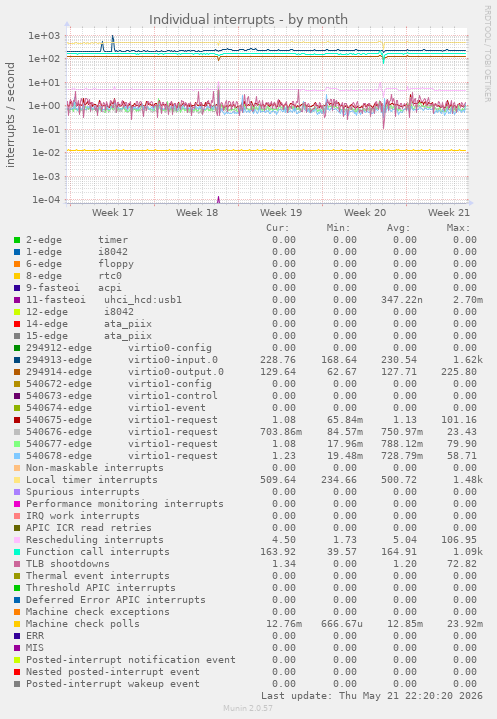Click the RRDTOOL / TOBI OETIKER watermark
Image resolution: width=497 pixels, height=719 pixels.
click(487, 54)
